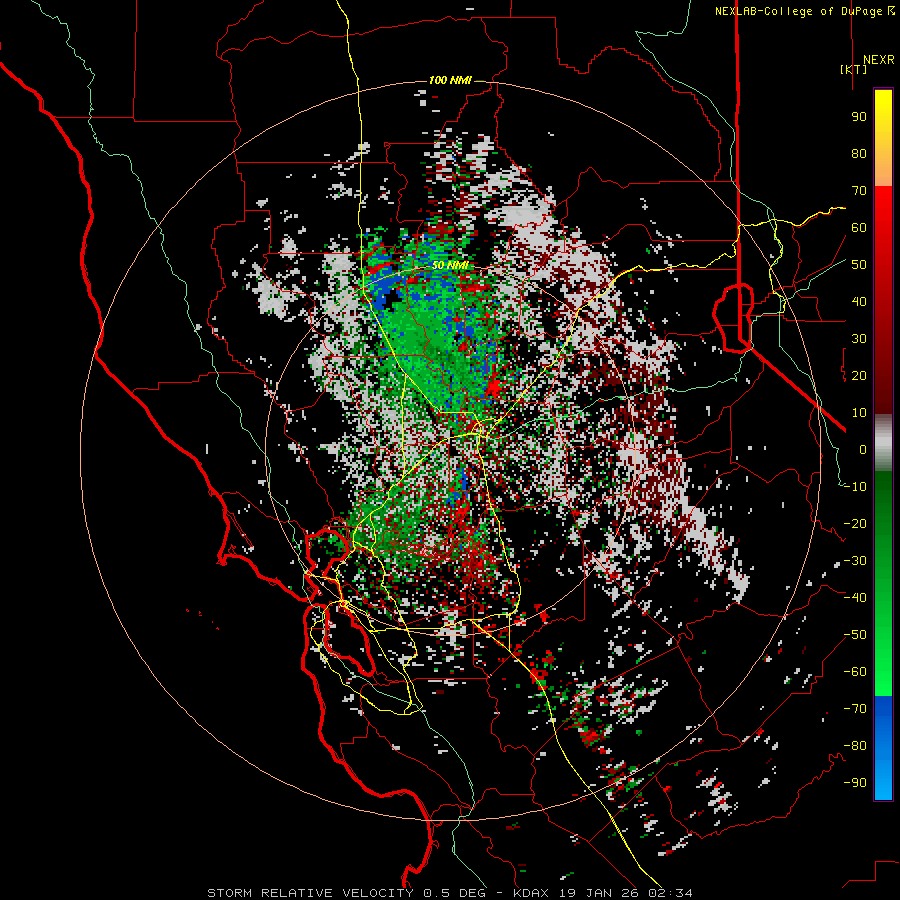
Task: Click the 02:34 timestamp in caption
Action: [670, 893]
